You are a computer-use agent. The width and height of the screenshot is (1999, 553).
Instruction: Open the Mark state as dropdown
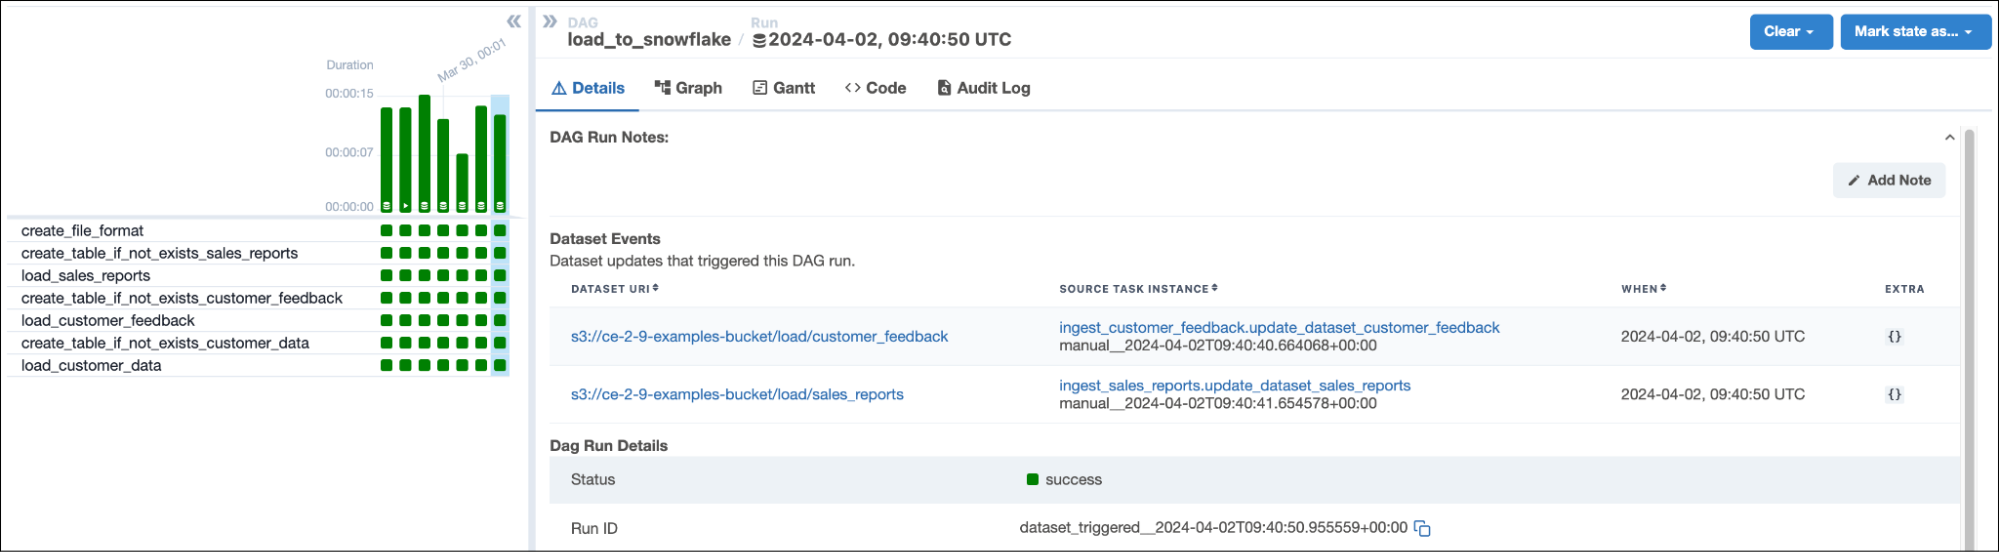[1914, 32]
